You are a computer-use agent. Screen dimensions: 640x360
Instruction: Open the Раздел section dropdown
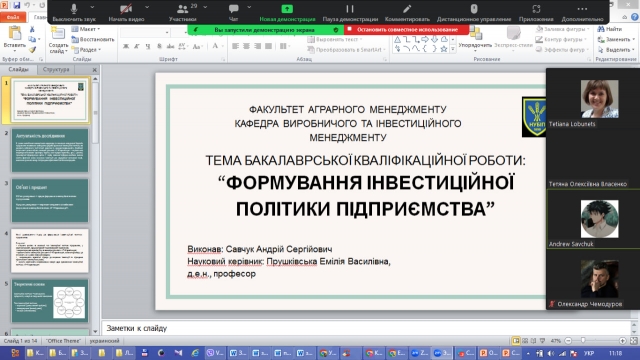tap(87, 49)
